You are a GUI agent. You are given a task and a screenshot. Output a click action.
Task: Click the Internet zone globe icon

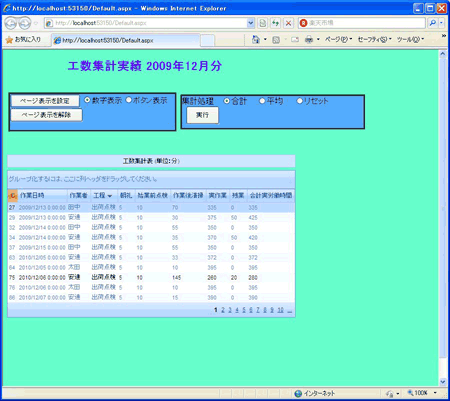[x=298, y=394]
